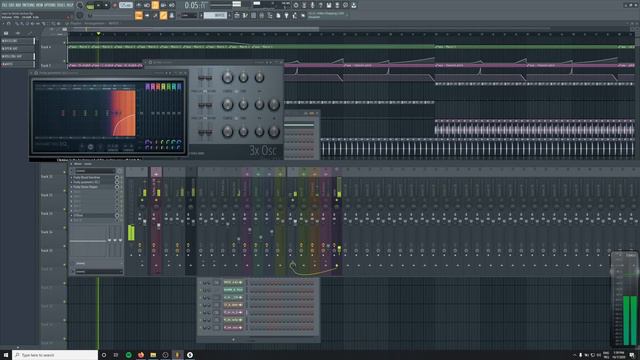Open the pattern selector in the toolbar
This screenshot has height=360, width=640.
215,16
